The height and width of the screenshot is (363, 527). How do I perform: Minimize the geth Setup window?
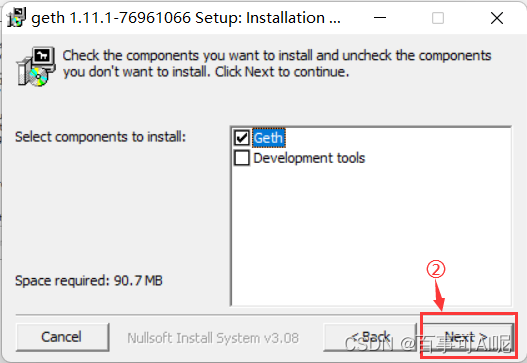pyautogui.click(x=380, y=18)
